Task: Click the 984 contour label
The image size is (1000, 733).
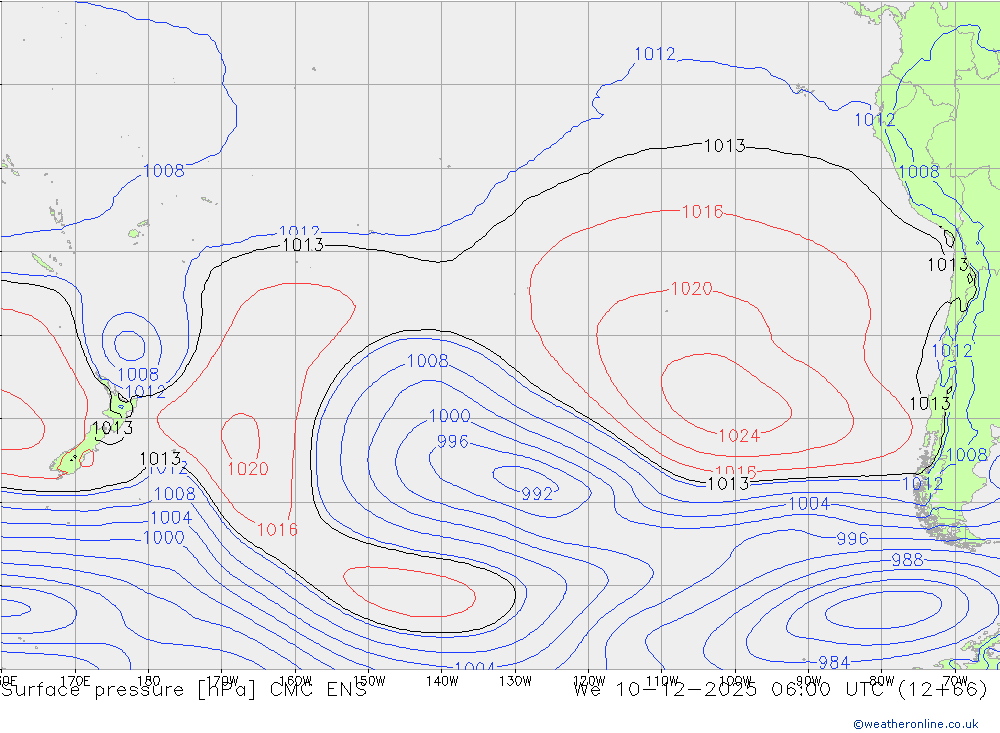Action: [x=834, y=663]
